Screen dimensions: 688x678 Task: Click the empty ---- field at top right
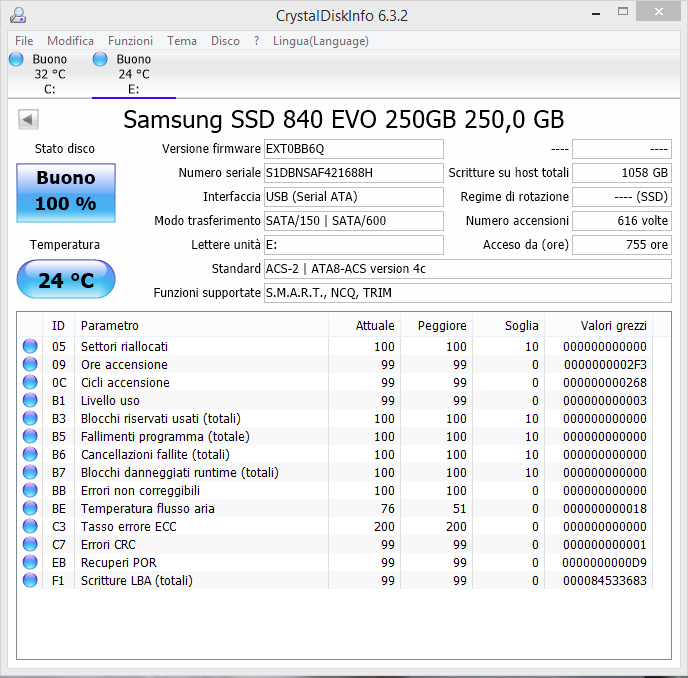coord(622,149)
